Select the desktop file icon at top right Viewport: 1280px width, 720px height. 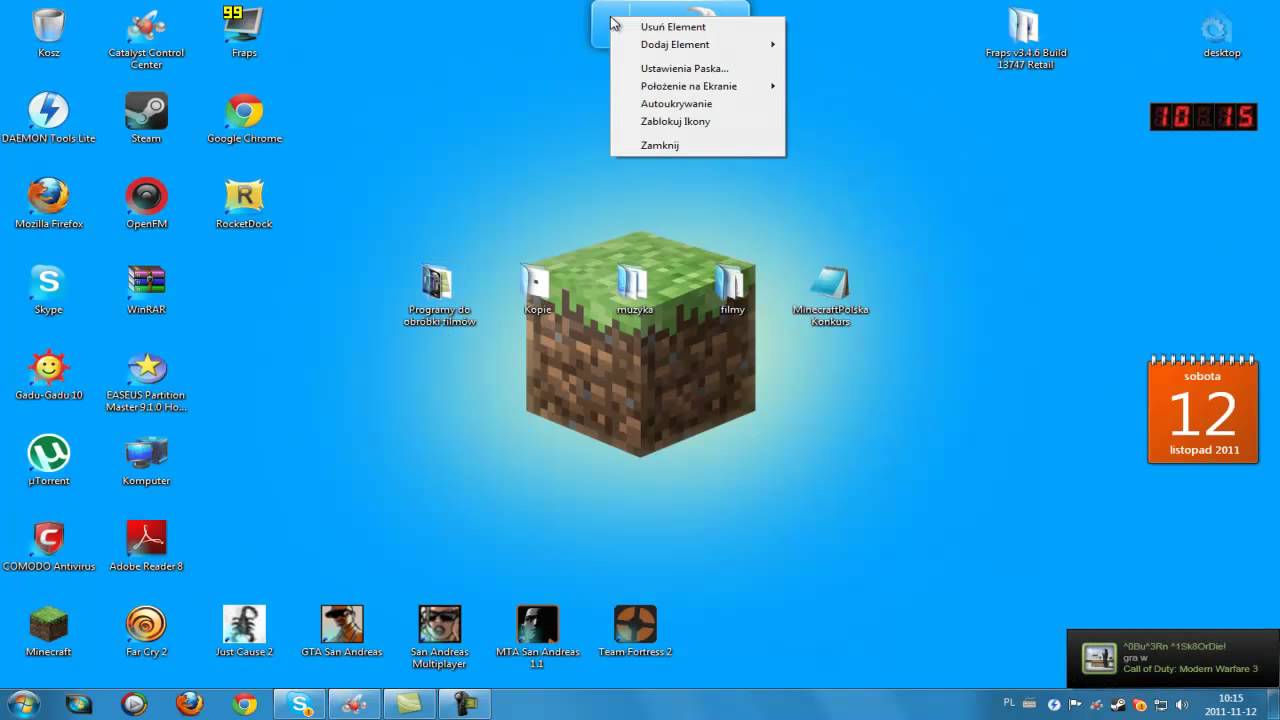tap(1221, 33)
